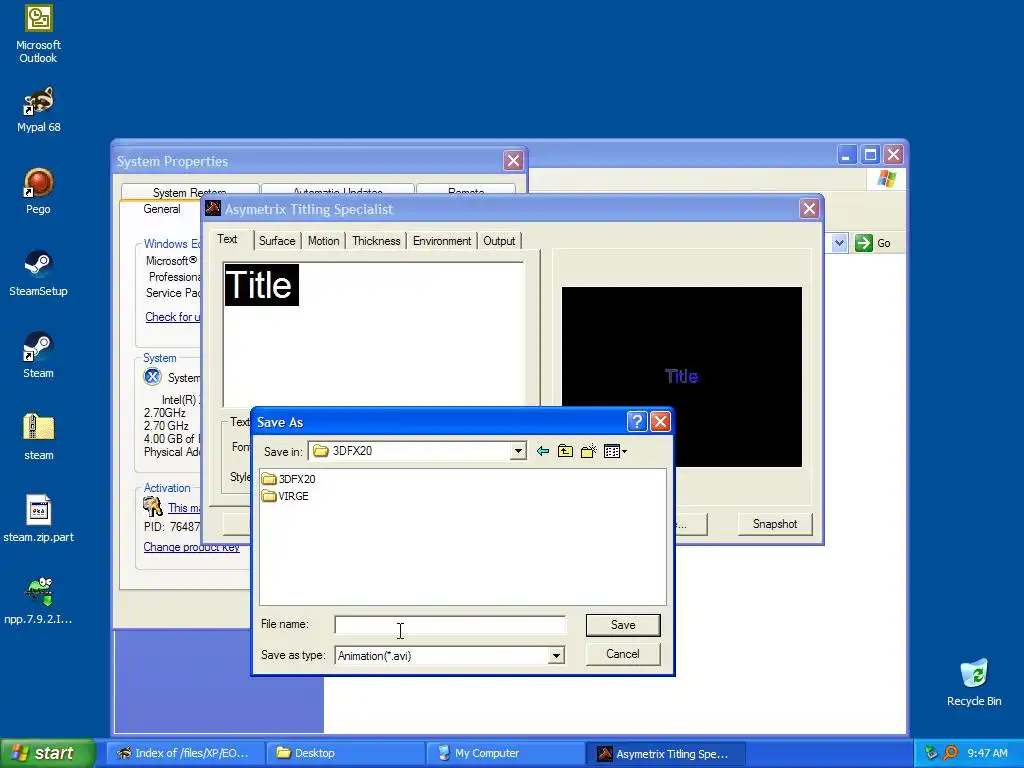Screen dimensions: 1024x768
Task: Close the Save As dialog
Action: tap(660, 422)
